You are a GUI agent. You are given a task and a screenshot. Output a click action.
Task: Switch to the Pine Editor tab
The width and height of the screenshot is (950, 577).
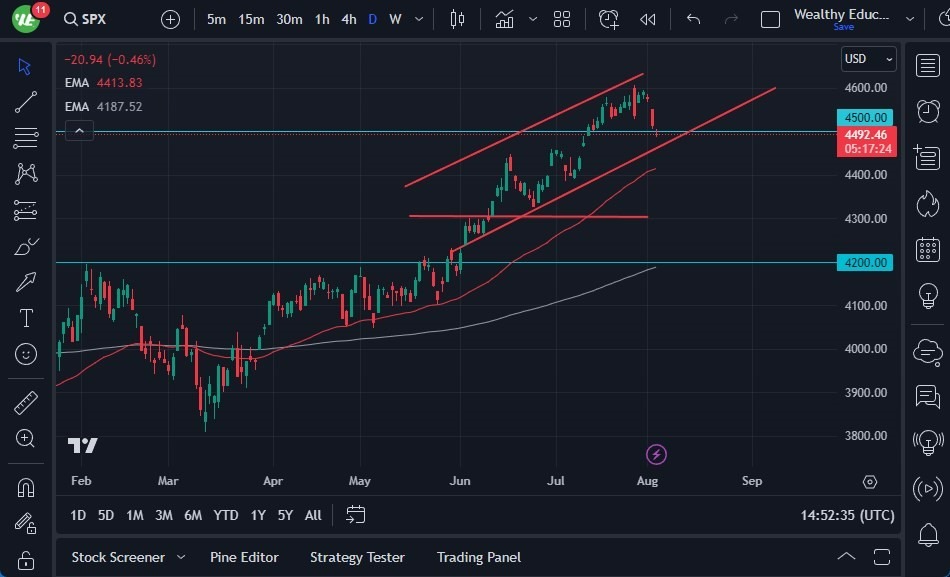coord(245,557)
